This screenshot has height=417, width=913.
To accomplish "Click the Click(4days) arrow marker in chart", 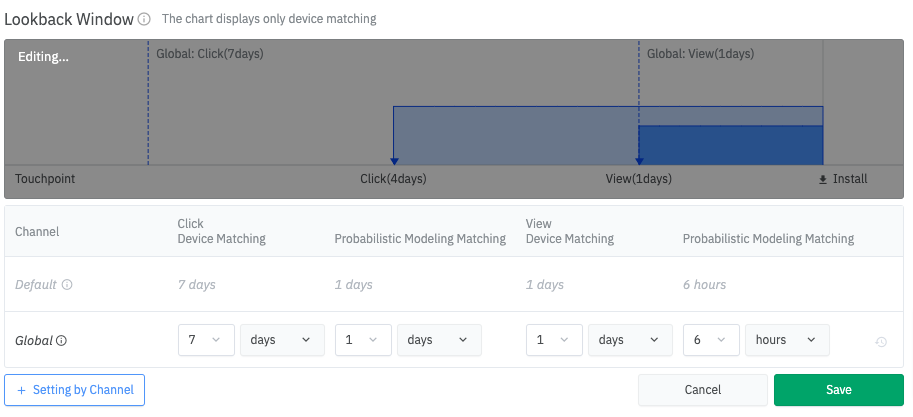I will [394, 160].
